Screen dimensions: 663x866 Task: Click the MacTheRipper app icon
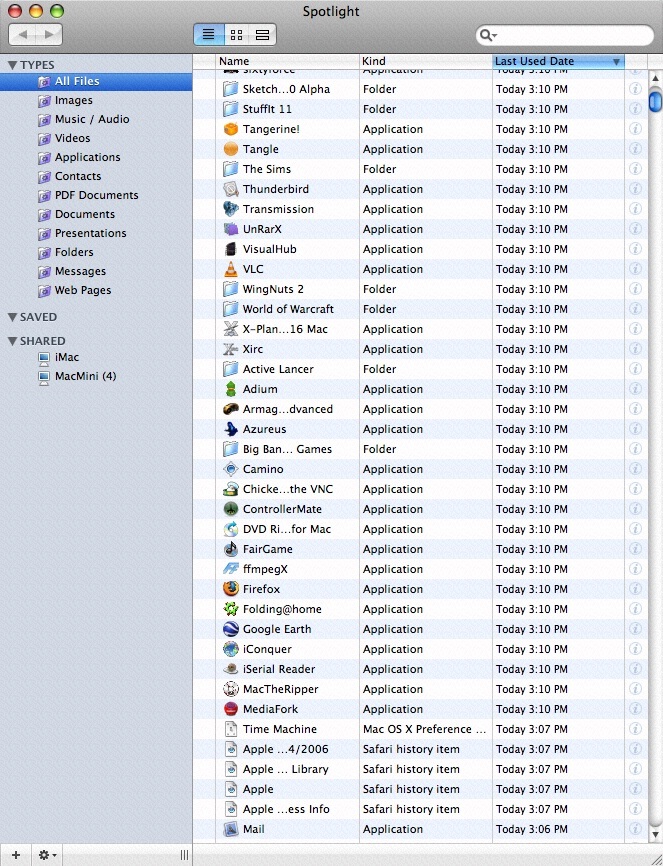[230, 689]
